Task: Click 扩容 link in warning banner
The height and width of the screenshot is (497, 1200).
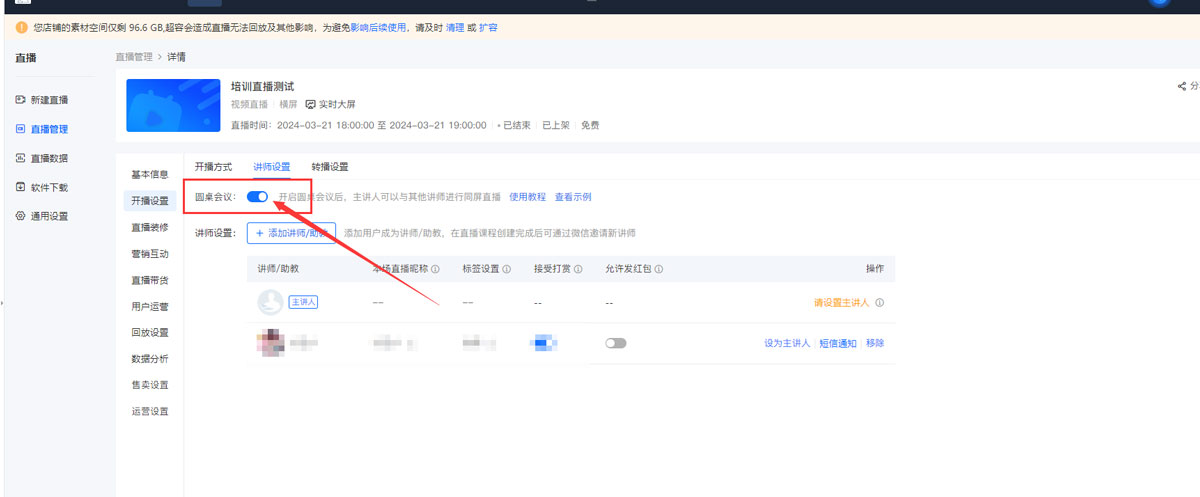Action: point(488,27)
